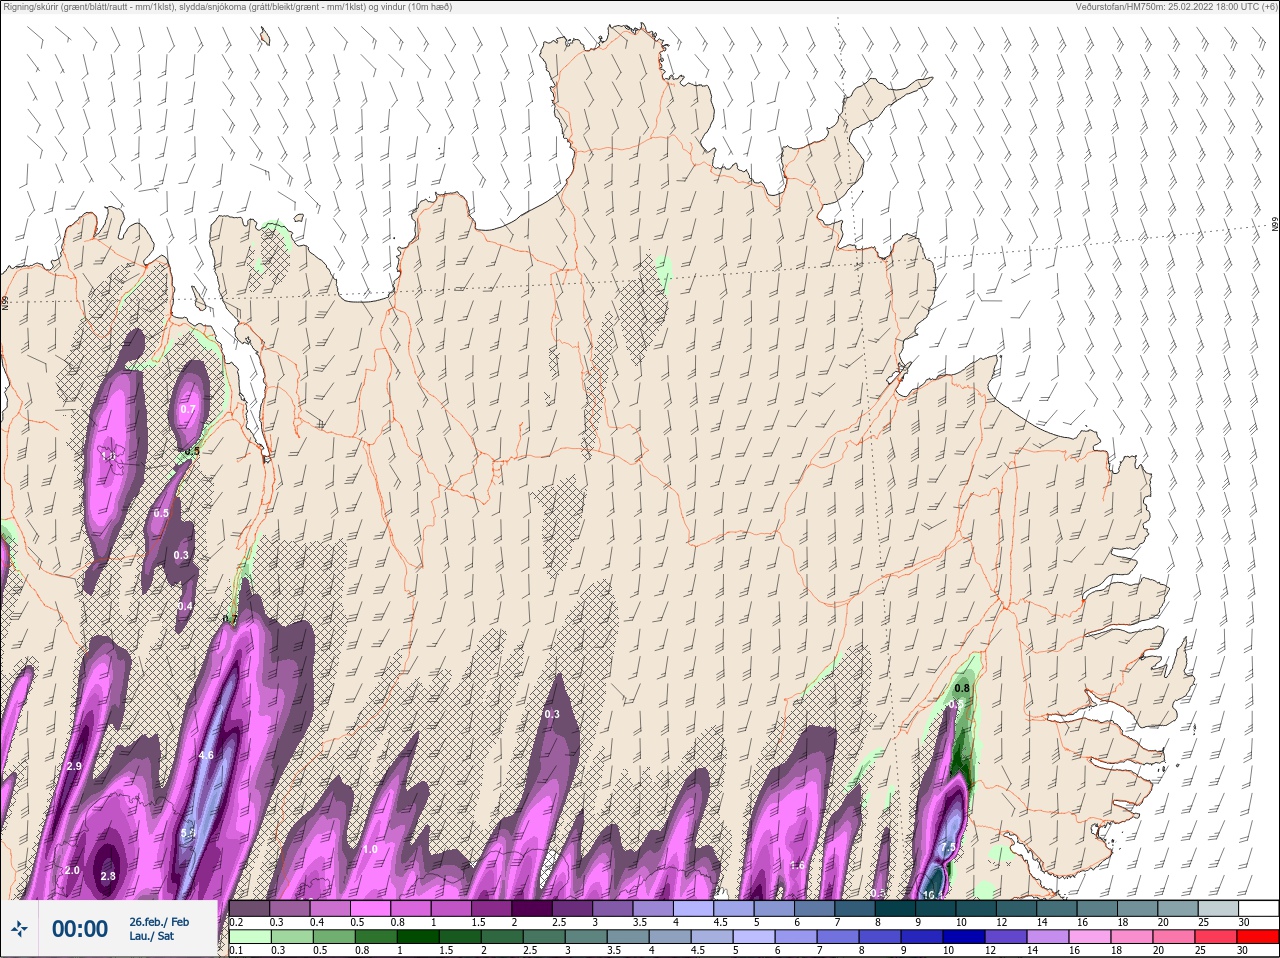Click the '26.feb./ Feb' date label
1280x958 pixels.
click(x=159, y=921)
